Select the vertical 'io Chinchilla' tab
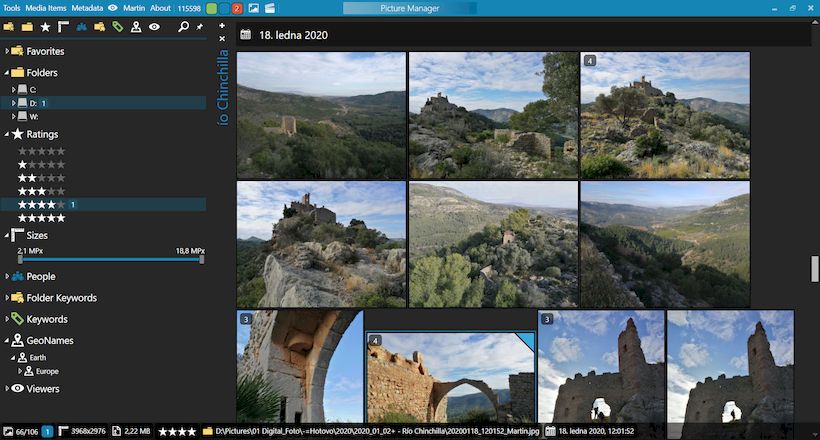The height and width of the screenshot is (440, 820). [x=223, y=87]
